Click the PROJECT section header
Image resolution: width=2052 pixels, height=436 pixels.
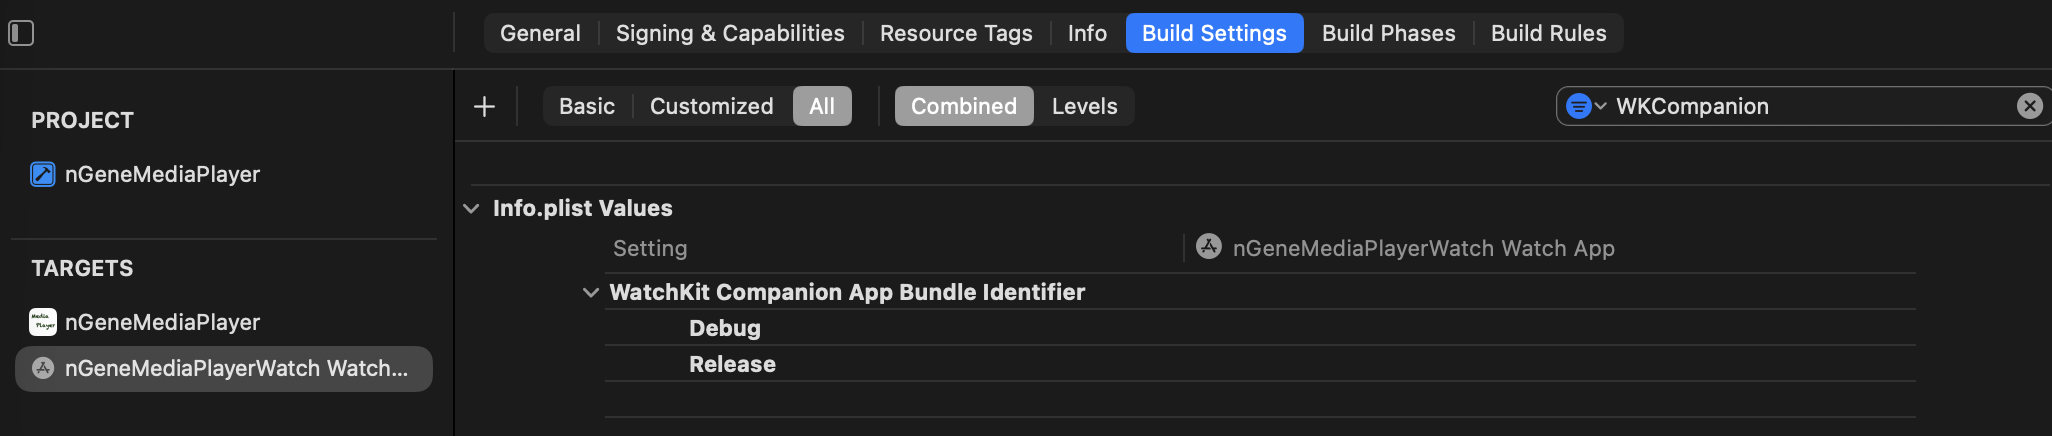pyautogui.click(x=82, y=120)
